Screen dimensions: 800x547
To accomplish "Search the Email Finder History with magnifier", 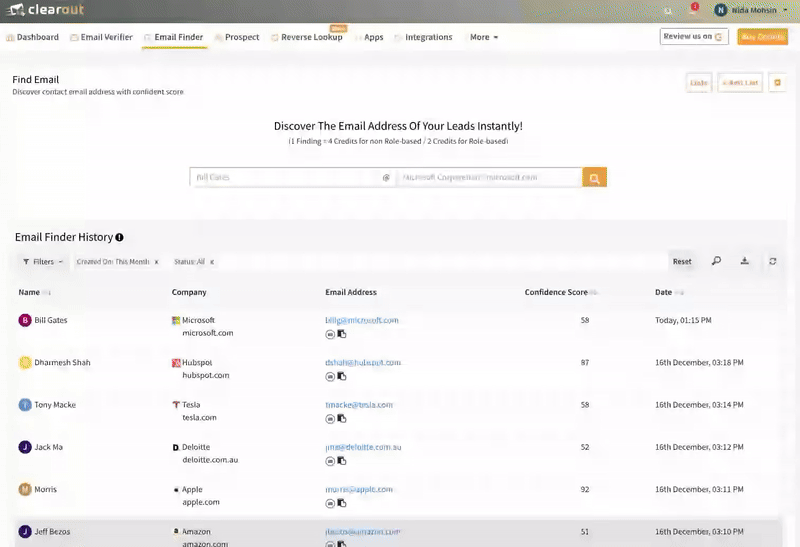I will coord(716,261).
